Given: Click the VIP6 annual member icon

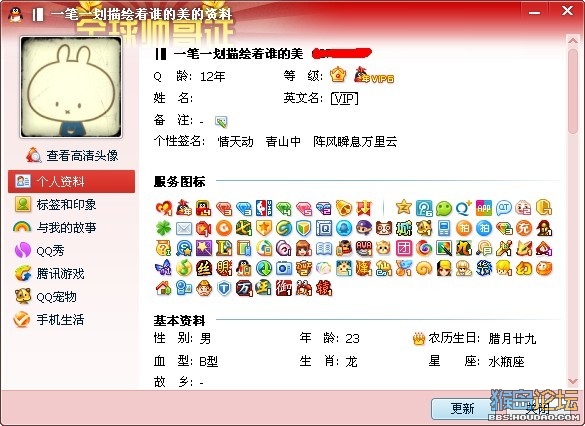Looking at the screenshot, I should (x=374, y=75).
